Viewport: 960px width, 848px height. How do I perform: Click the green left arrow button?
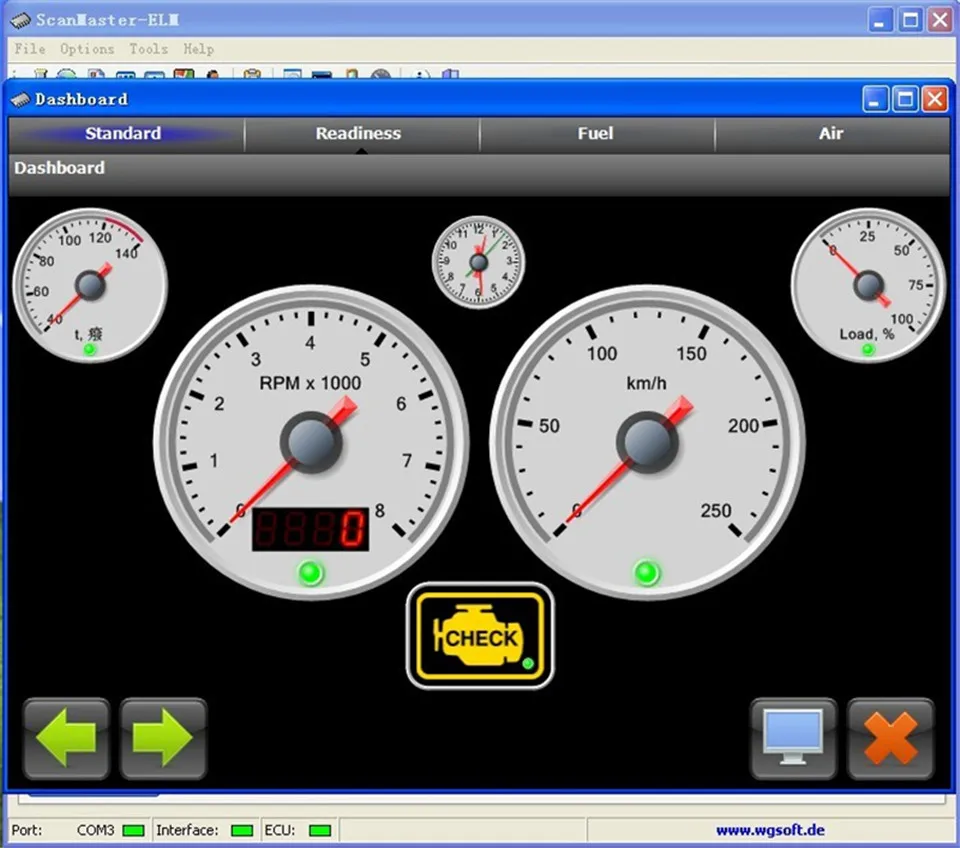click(66, 739)
